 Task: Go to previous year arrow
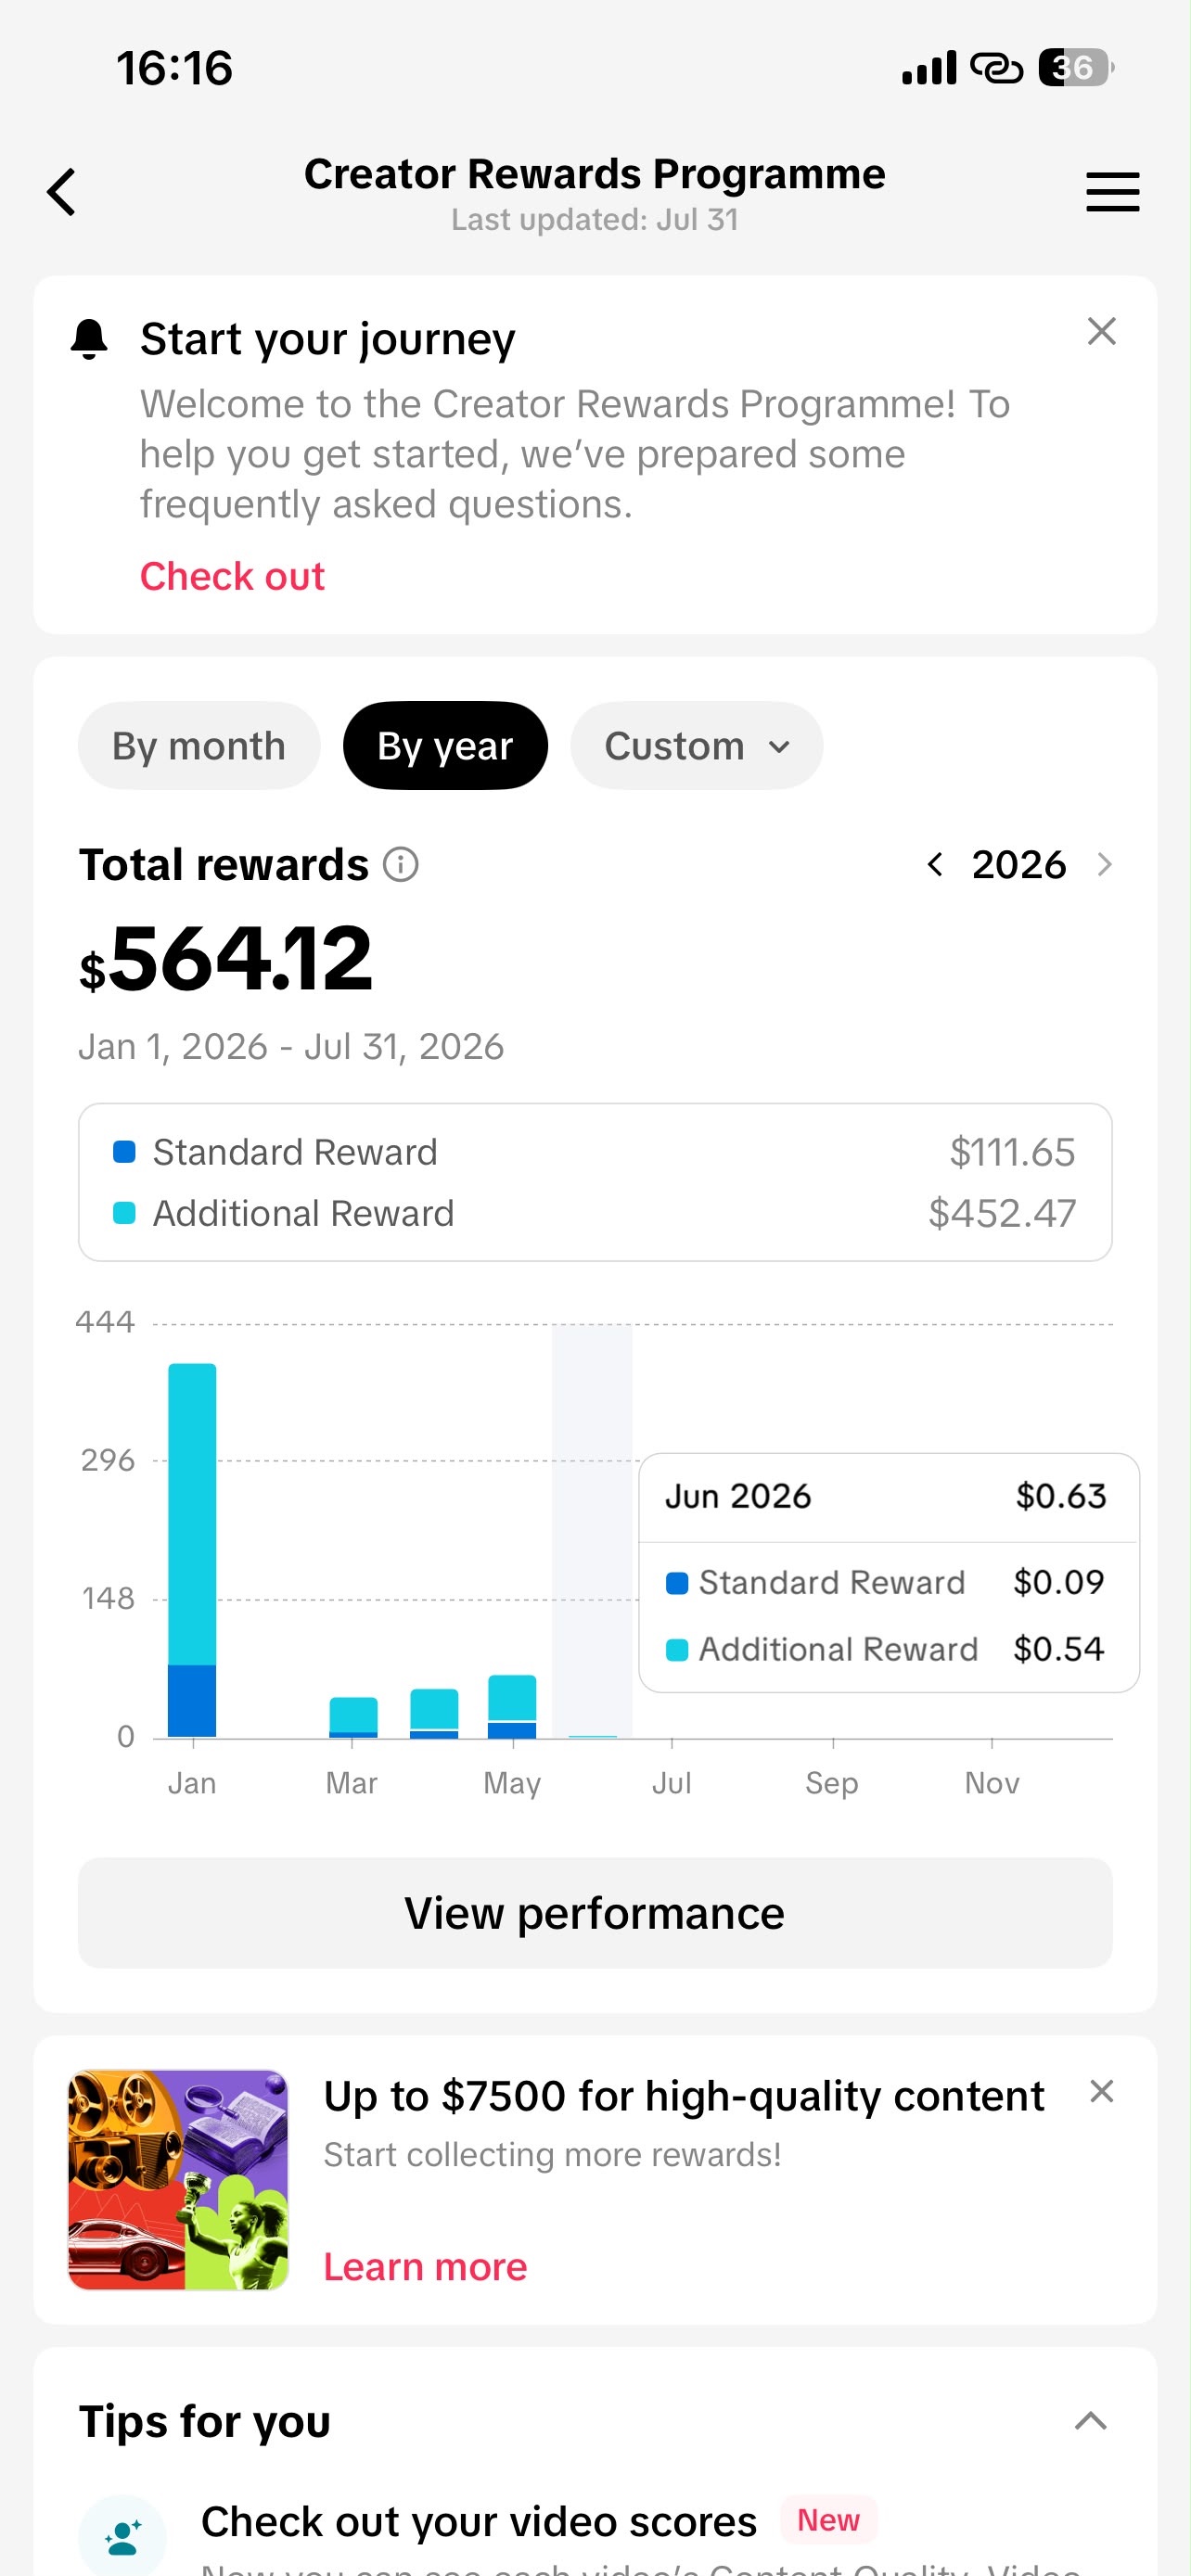[x=934, y=864]
